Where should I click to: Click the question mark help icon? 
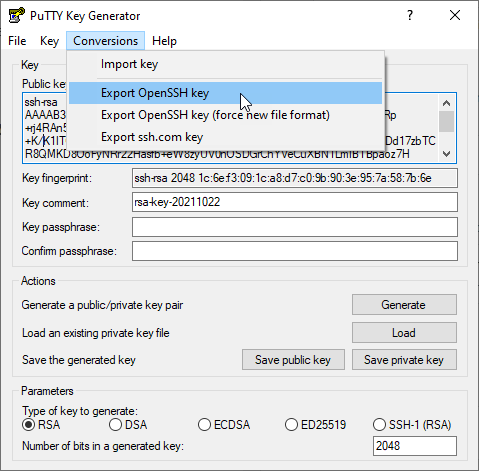pyautogui.click(x=410, y=15)
